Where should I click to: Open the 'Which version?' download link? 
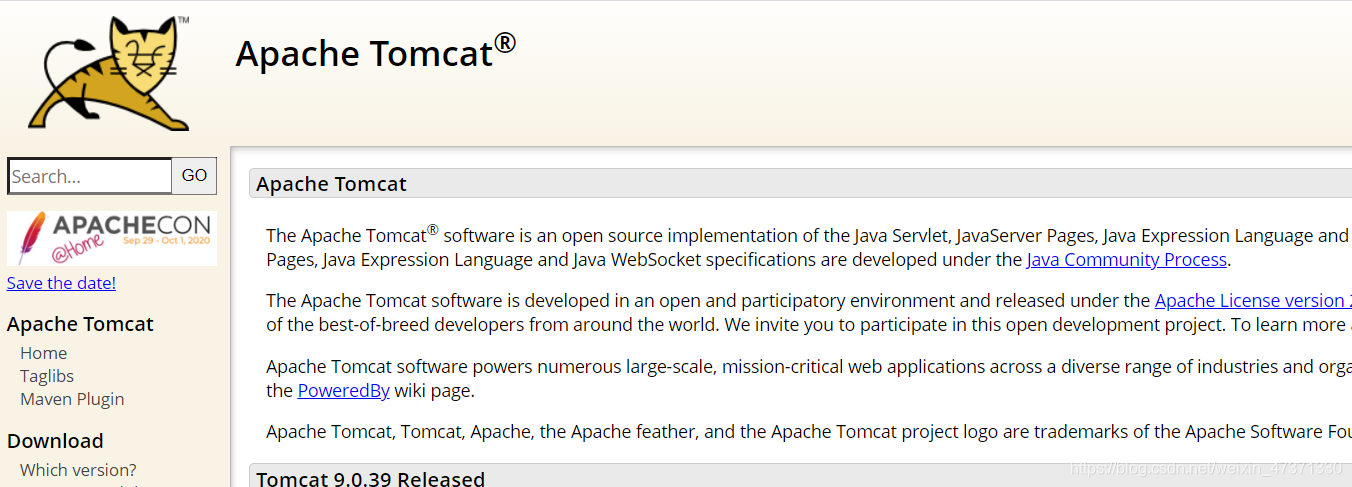click(78, 470)
